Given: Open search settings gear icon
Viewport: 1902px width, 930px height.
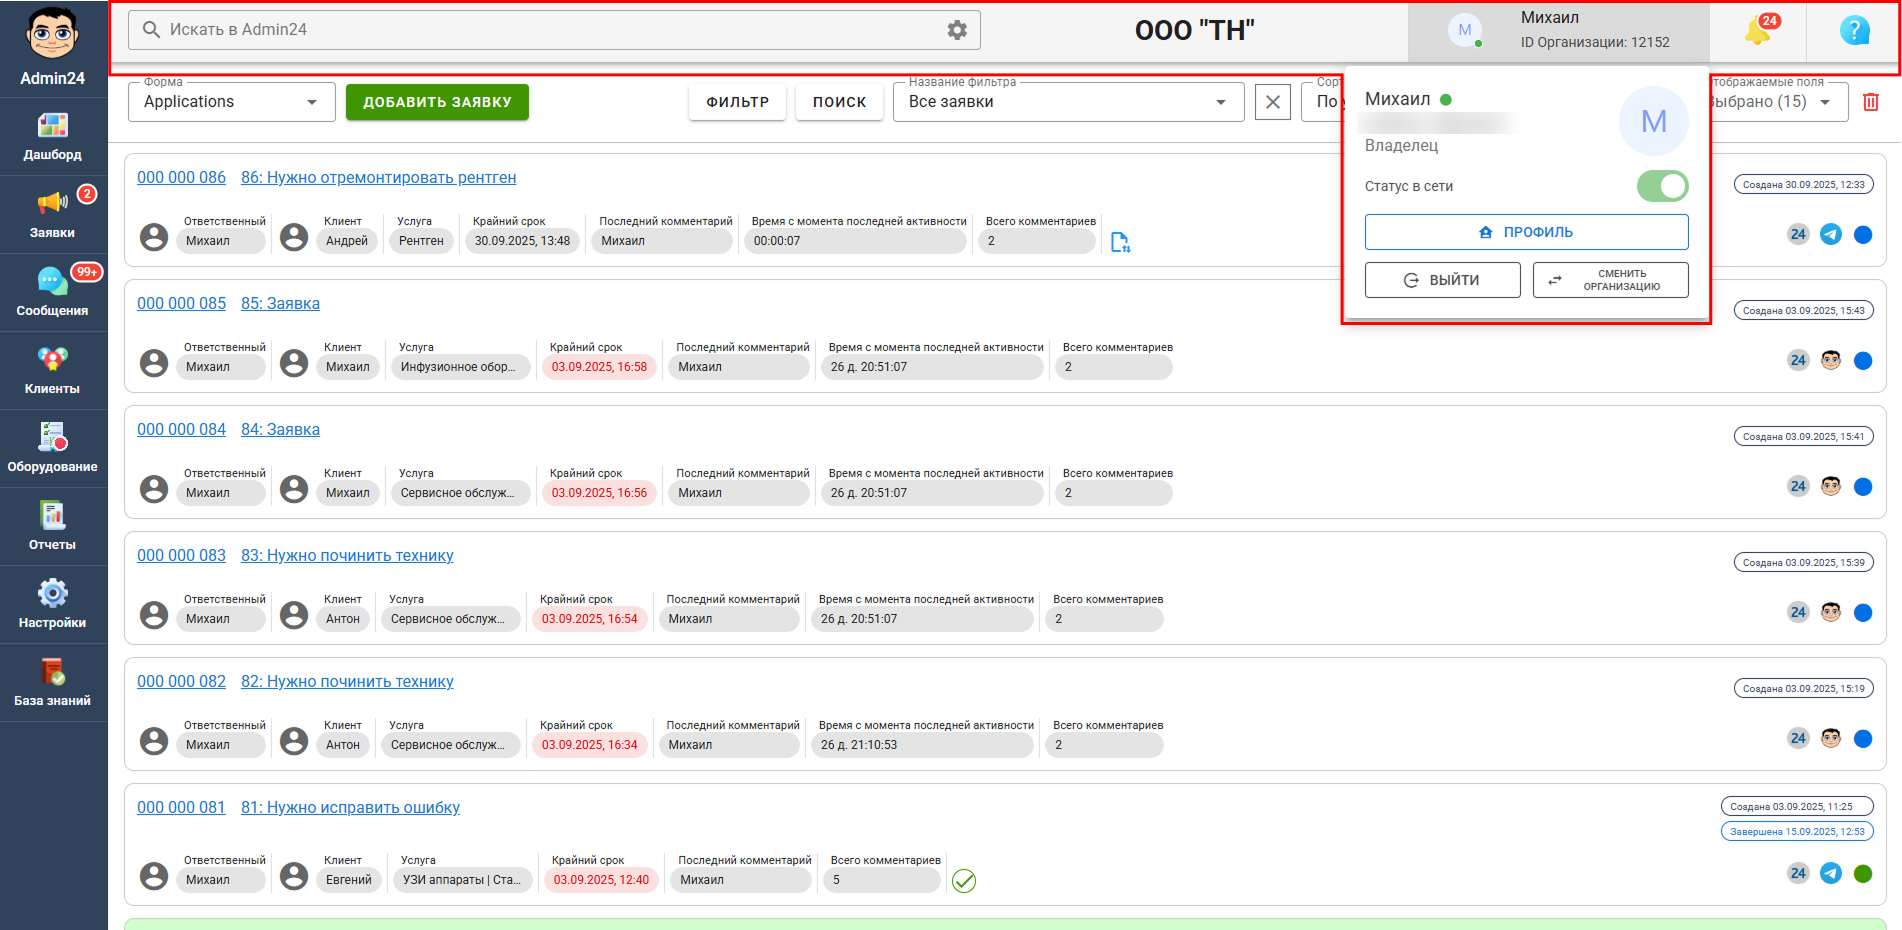Looking at the screenshot, I should (957, 30).
